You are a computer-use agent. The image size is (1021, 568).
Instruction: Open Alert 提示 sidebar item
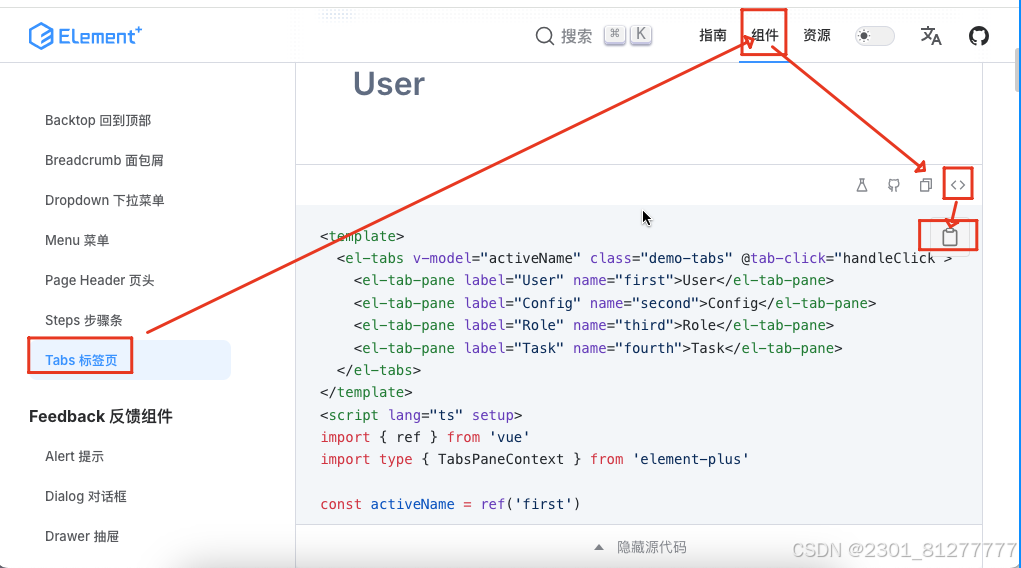(74, 457)
